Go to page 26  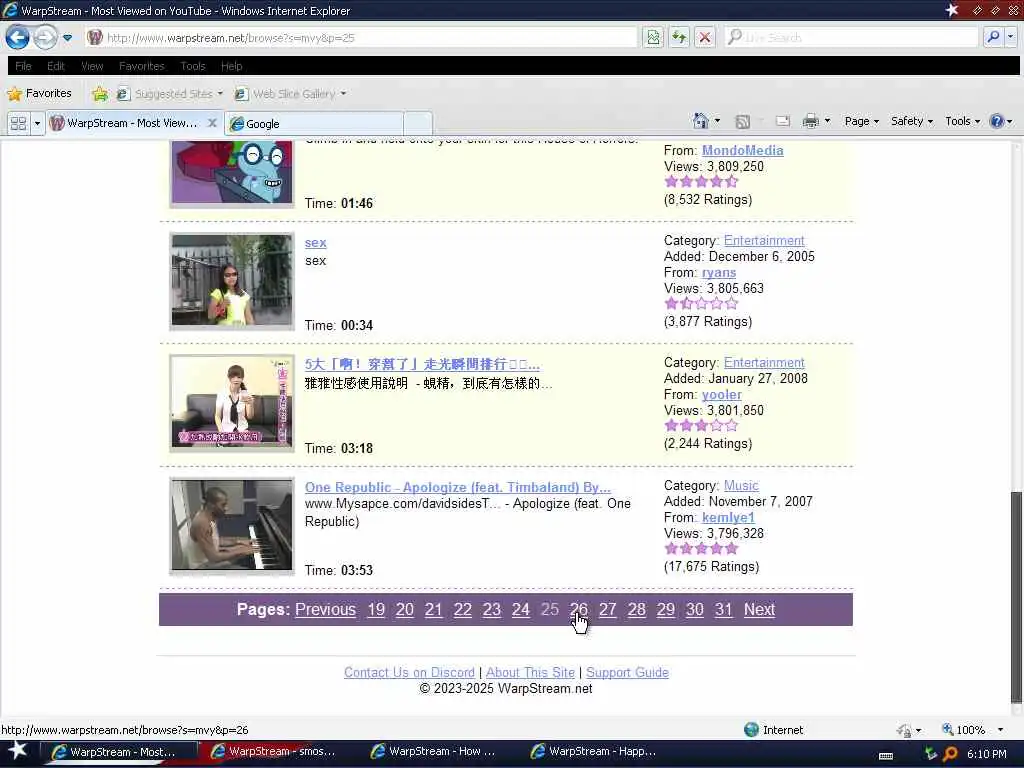click(x=579, y=609)
